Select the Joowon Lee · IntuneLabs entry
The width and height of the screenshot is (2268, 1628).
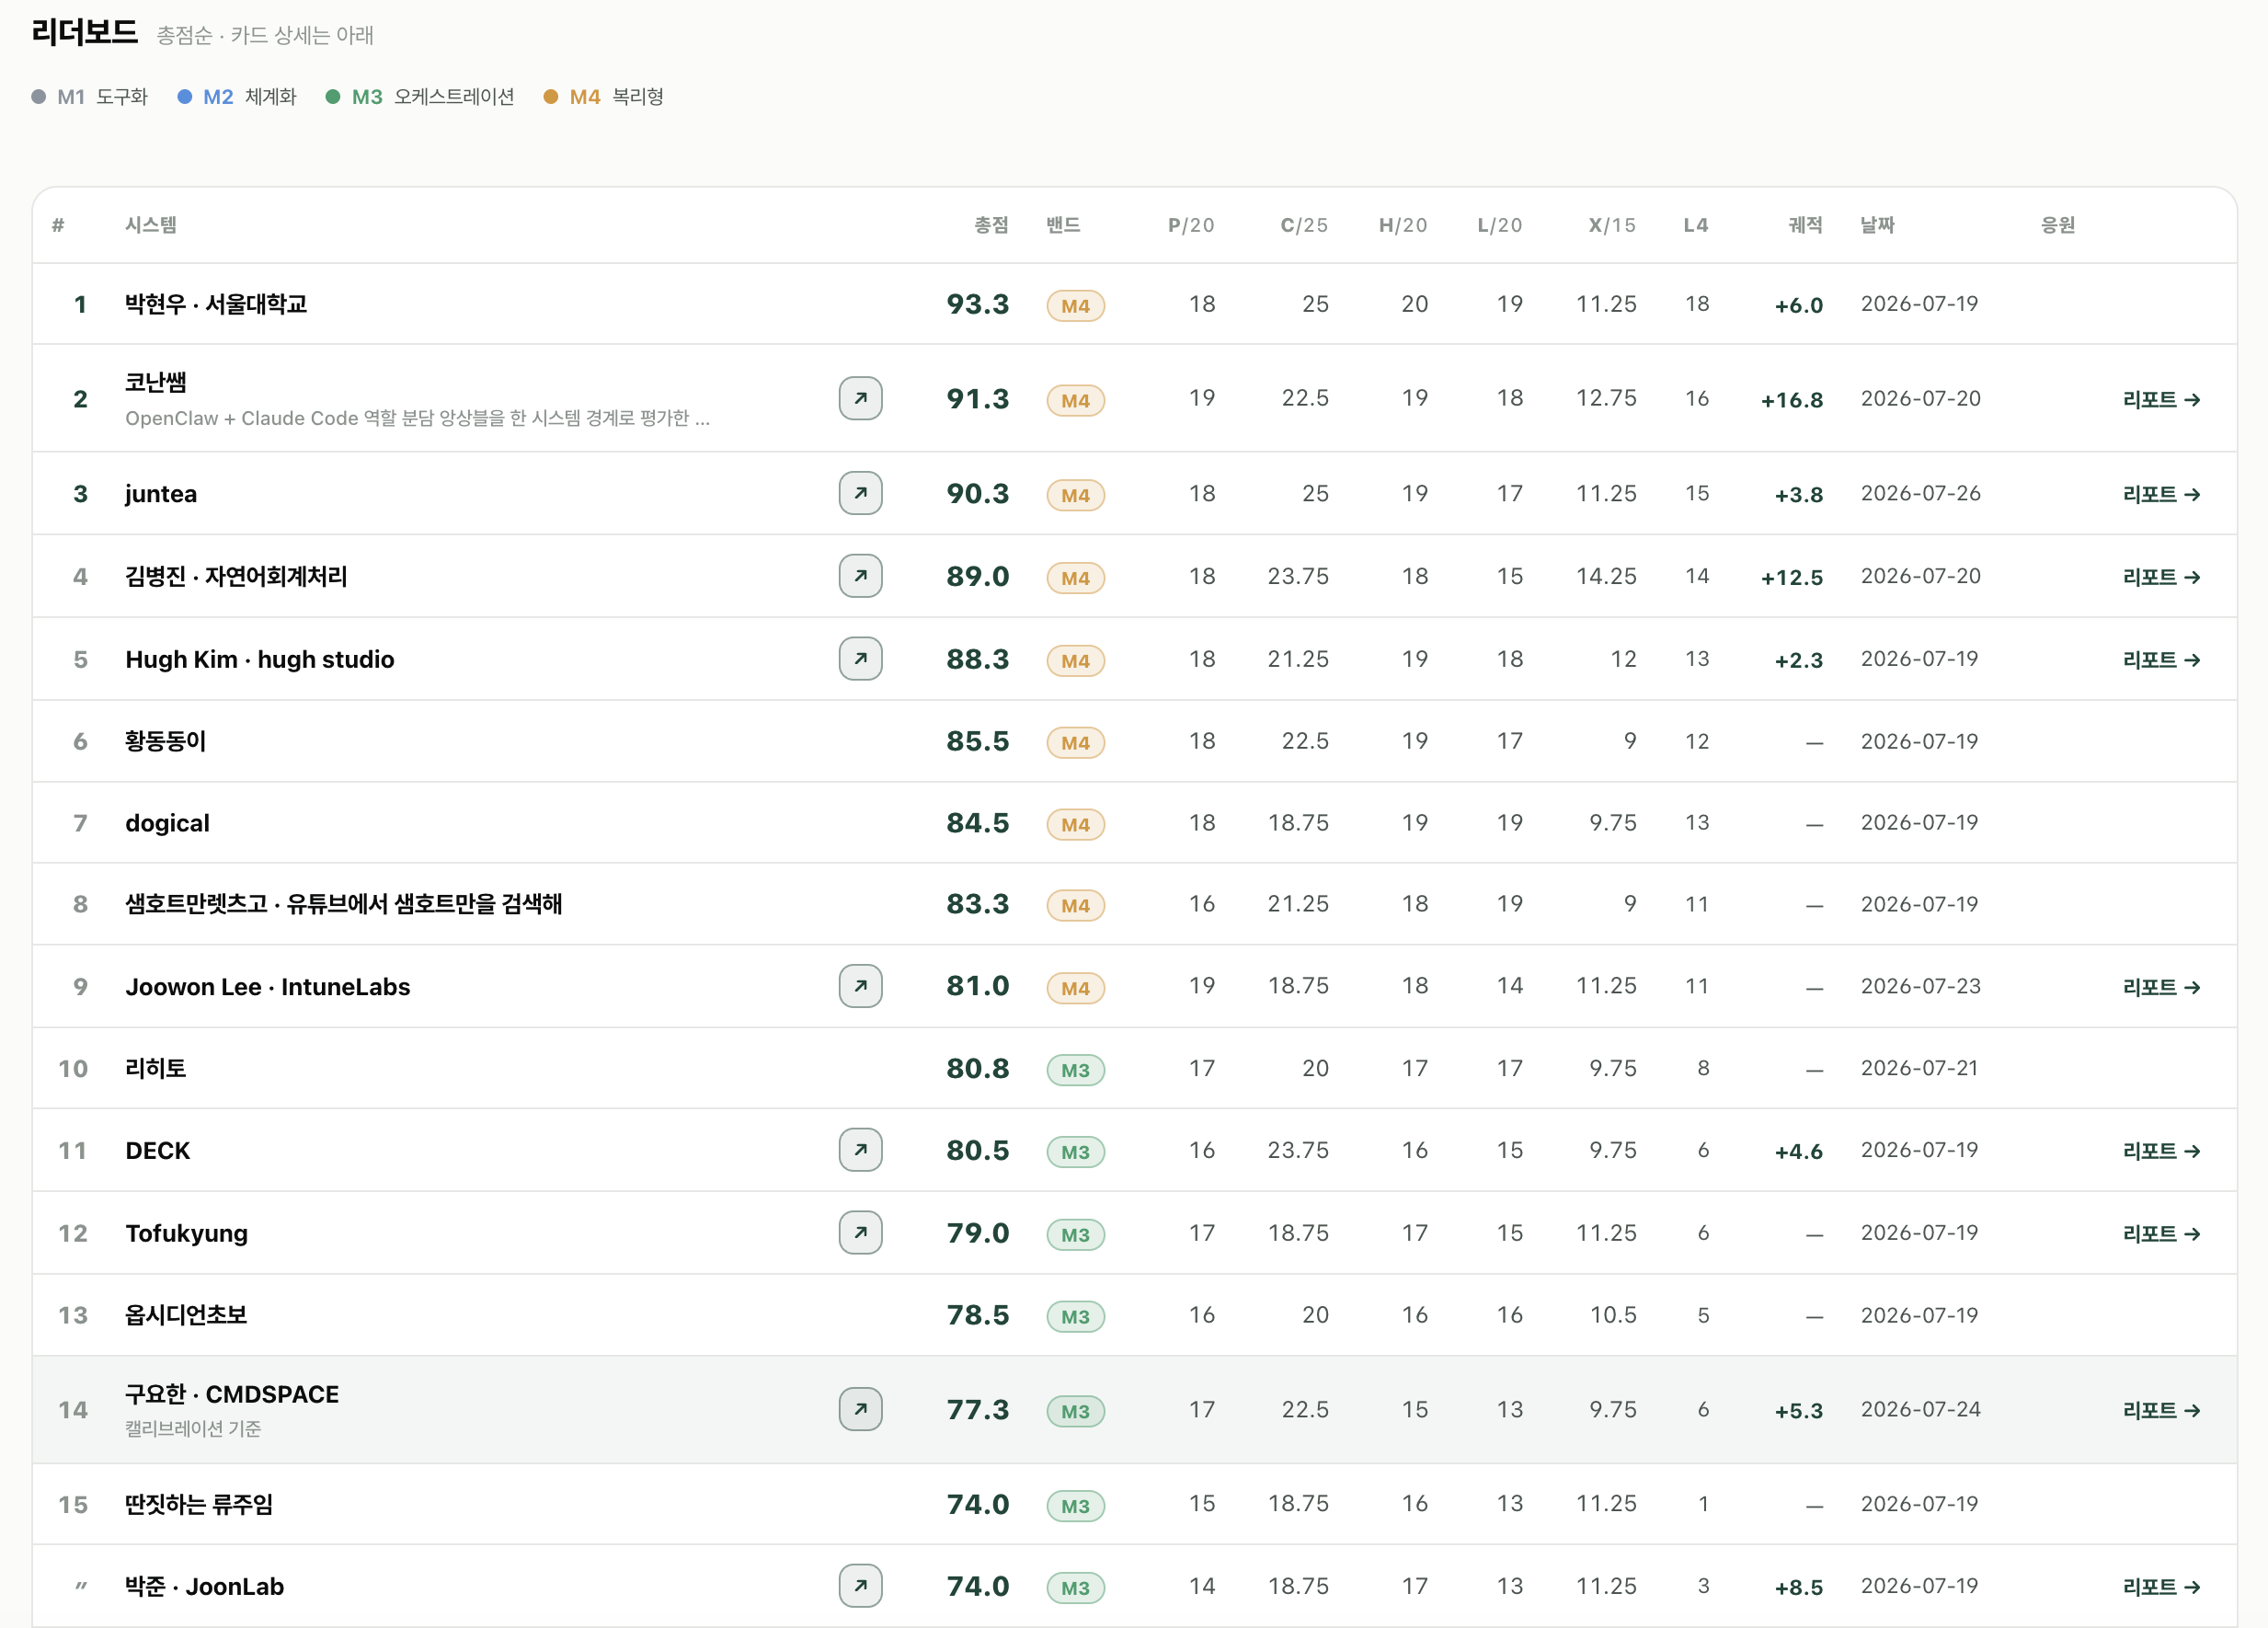pyautogui.click(x=268, y=987)
